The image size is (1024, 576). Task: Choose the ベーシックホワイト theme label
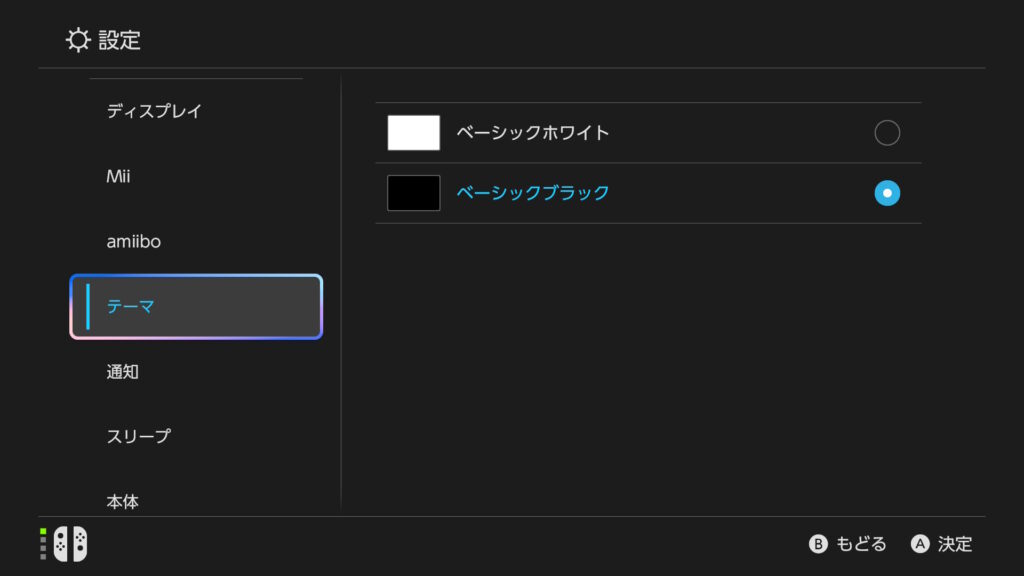point(533,133)
